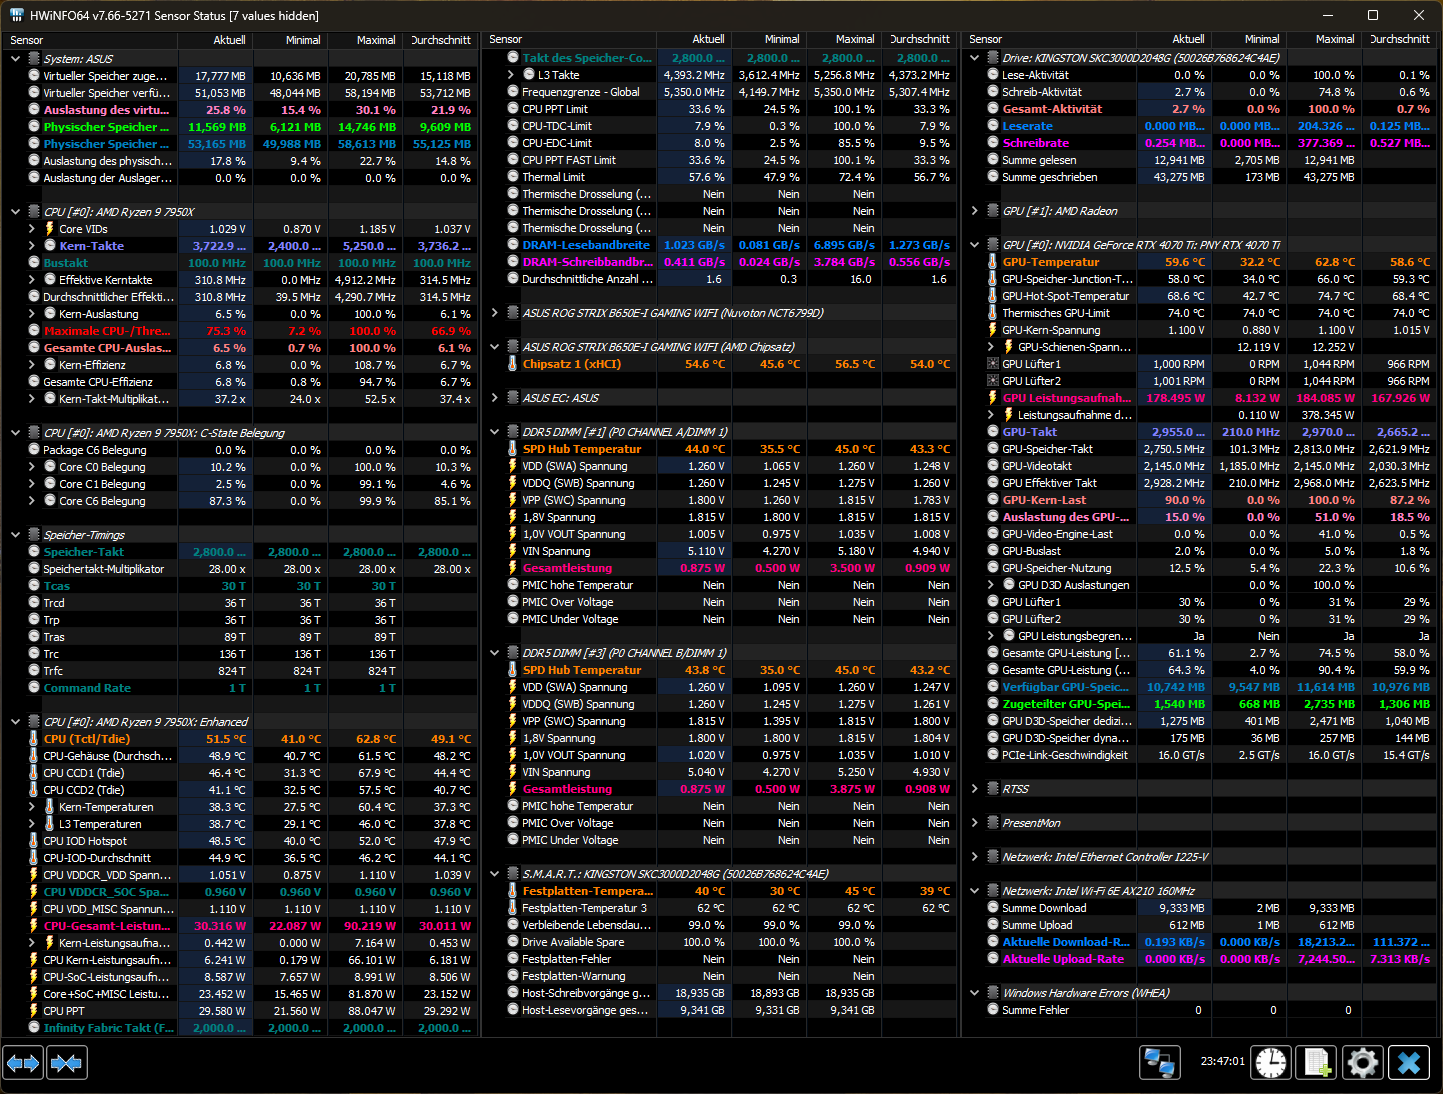Reset min/max values with the clock icon
The width and height of the screenshot is (1443, 1094).
click(x=1272, y=1062)
